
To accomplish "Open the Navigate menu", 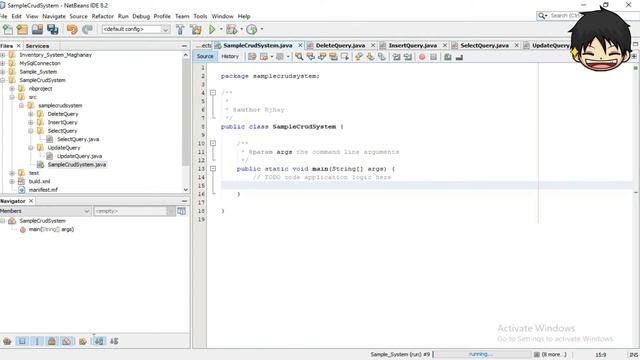I will [x=54, y=16].
